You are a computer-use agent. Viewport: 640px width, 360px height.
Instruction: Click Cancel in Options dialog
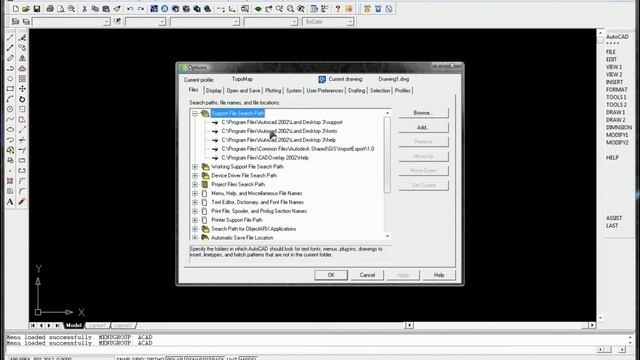point(367,275)
